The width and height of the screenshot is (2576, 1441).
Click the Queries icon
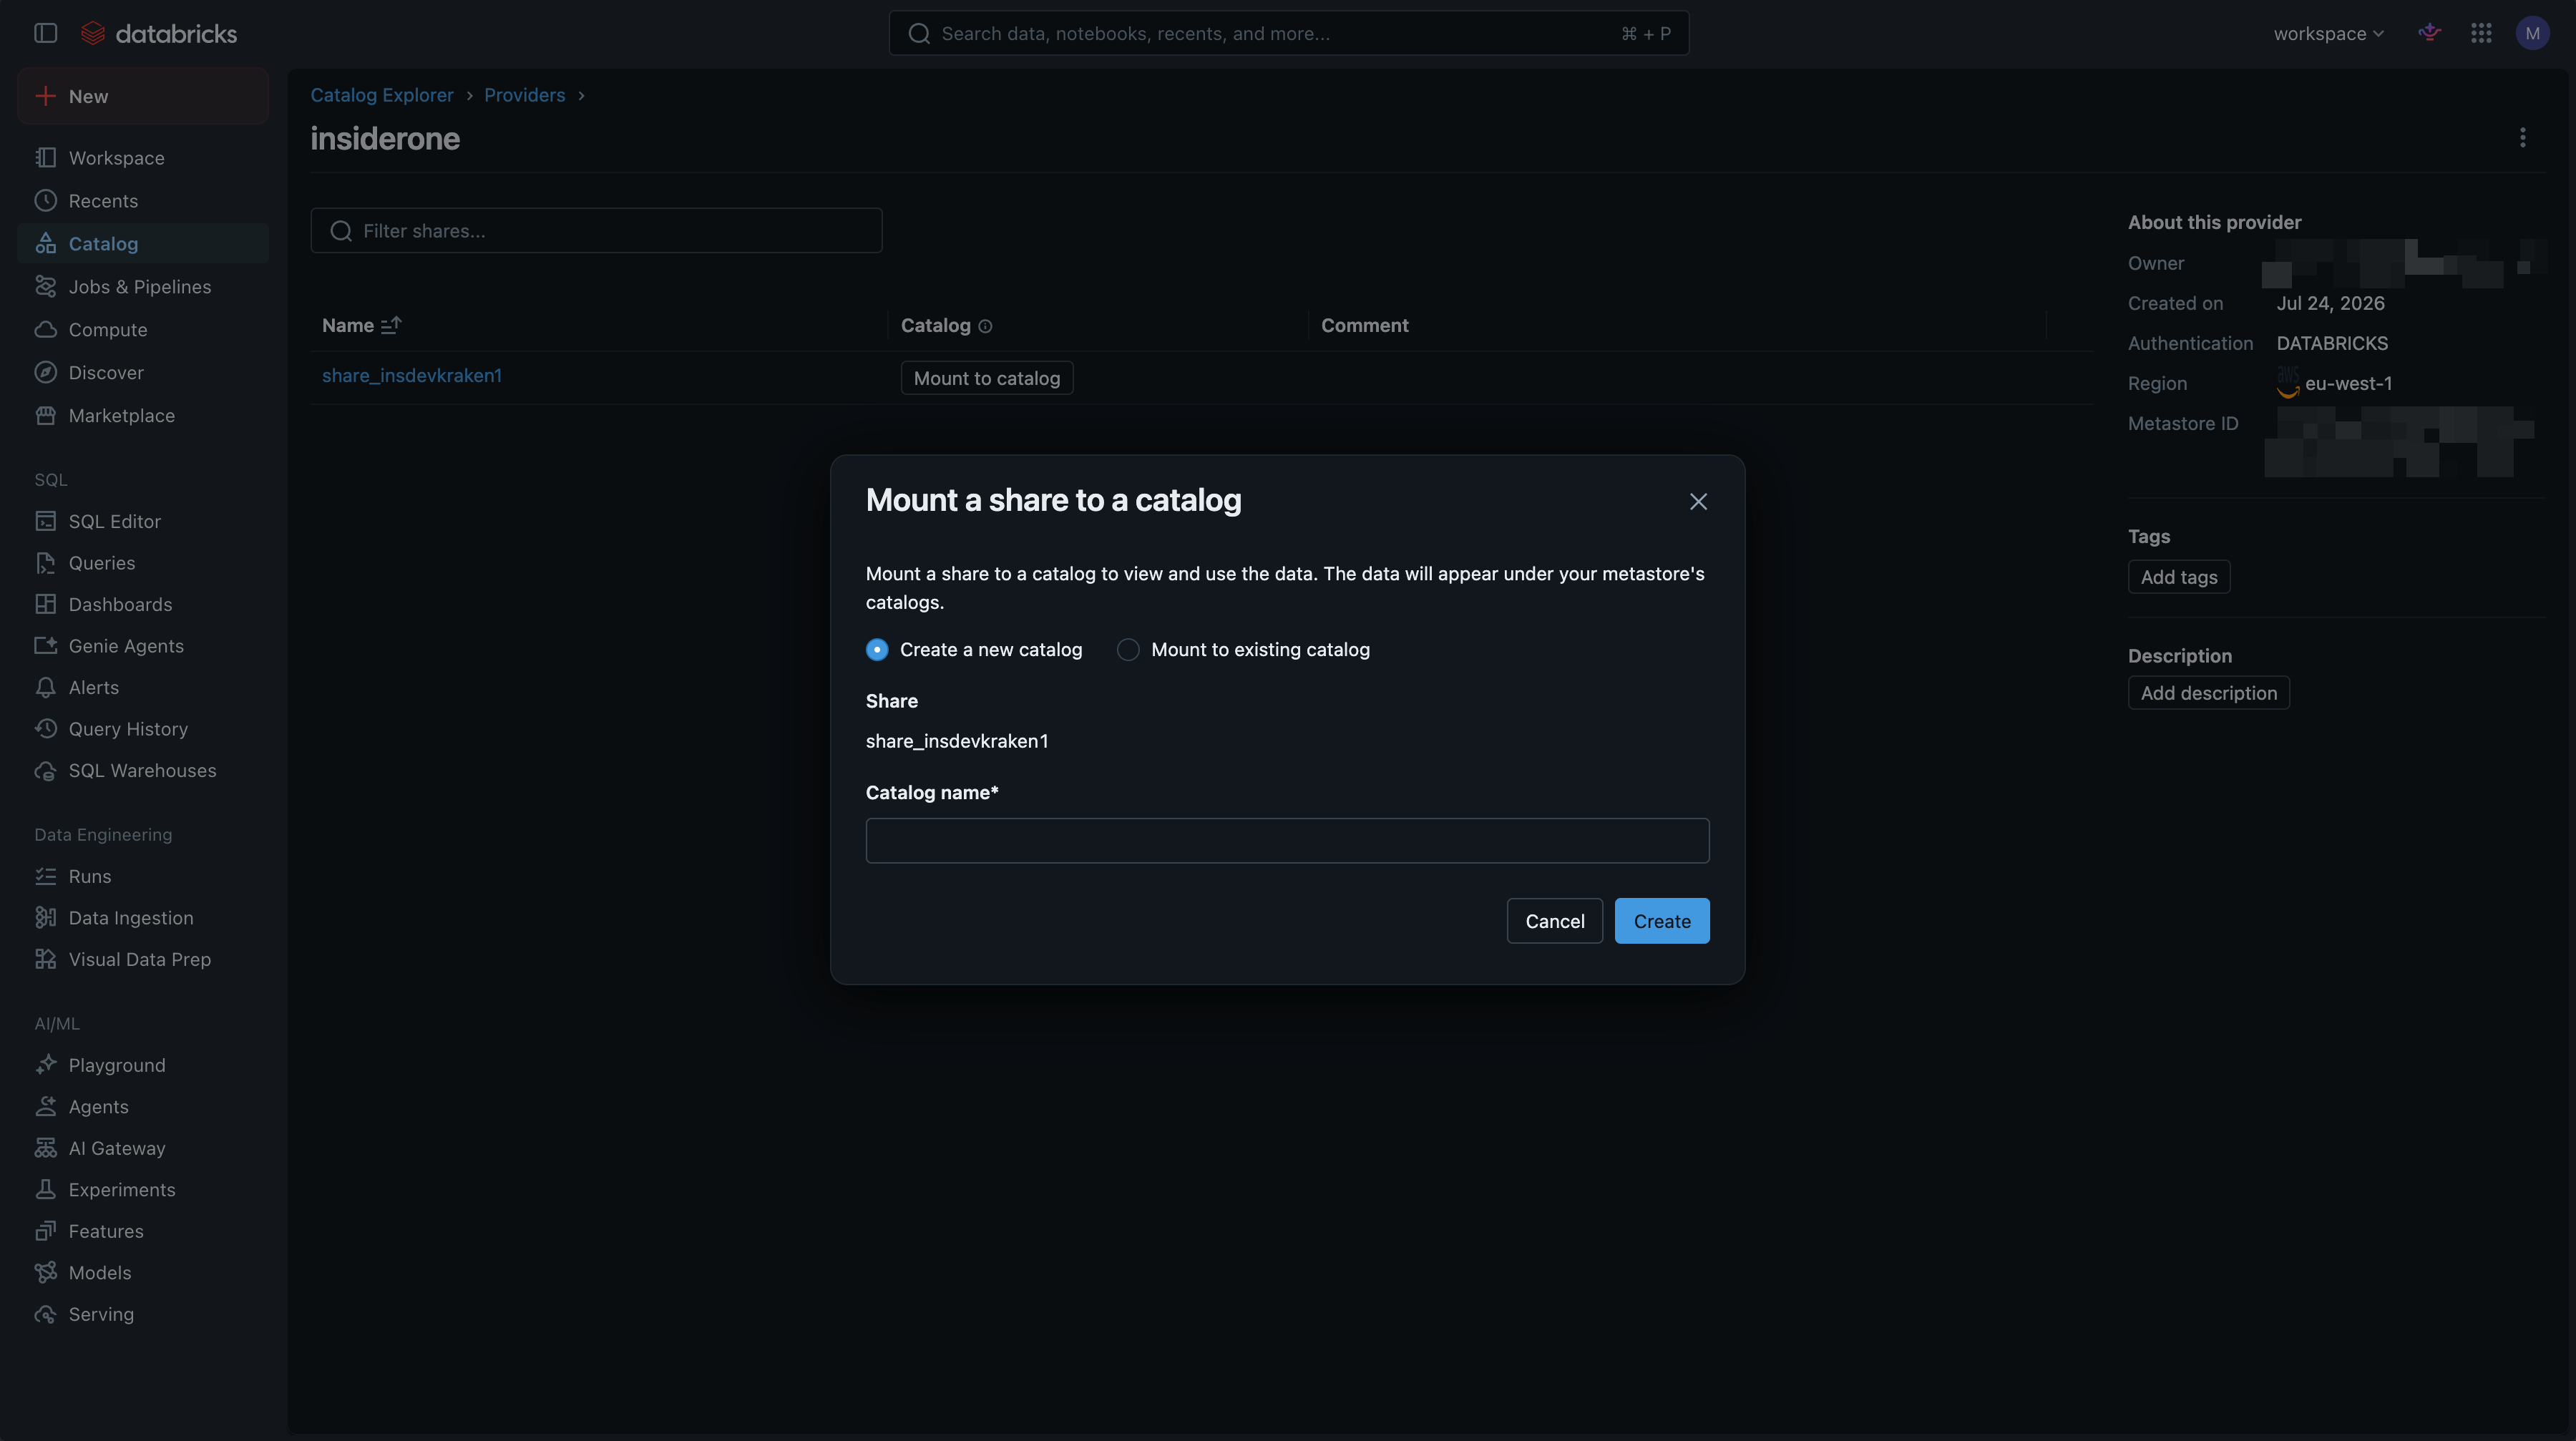(46, 563)
